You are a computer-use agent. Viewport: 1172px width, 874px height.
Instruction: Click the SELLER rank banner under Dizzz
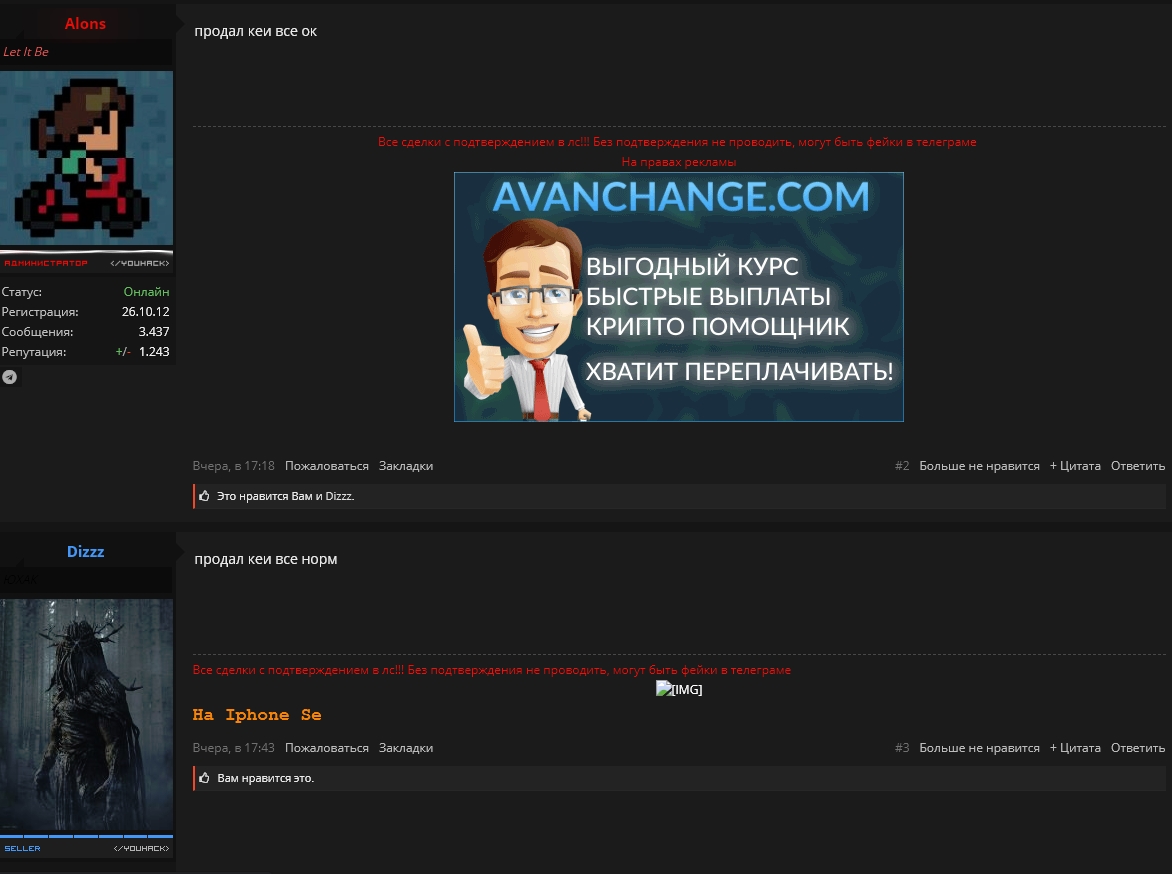coord(87,848)
